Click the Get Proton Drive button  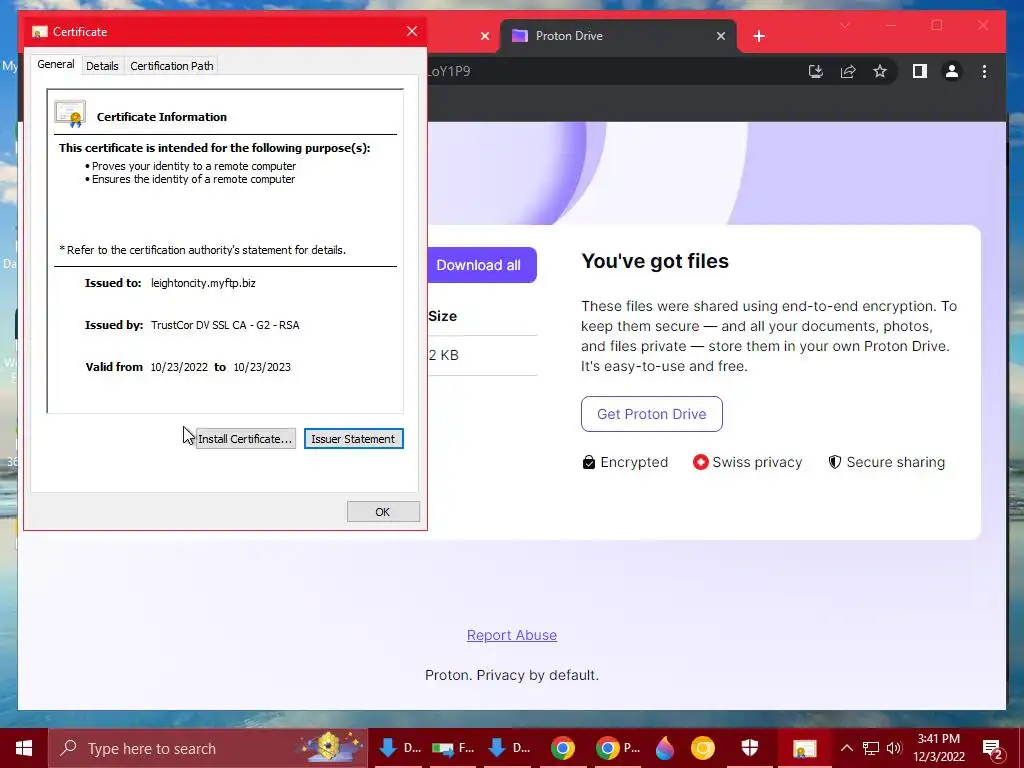pos(652,414)
